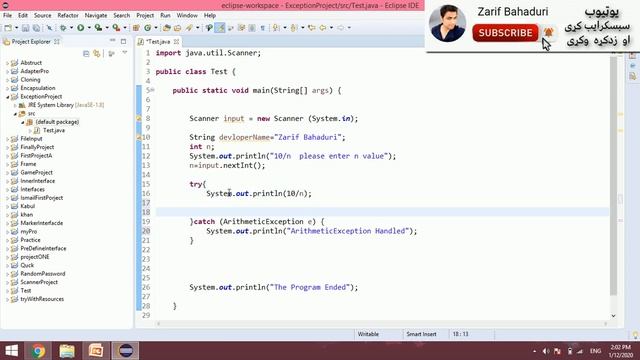Click the New file wizard icon
Viewport: 640px width, 360px height.
click(x=8, y=28)
